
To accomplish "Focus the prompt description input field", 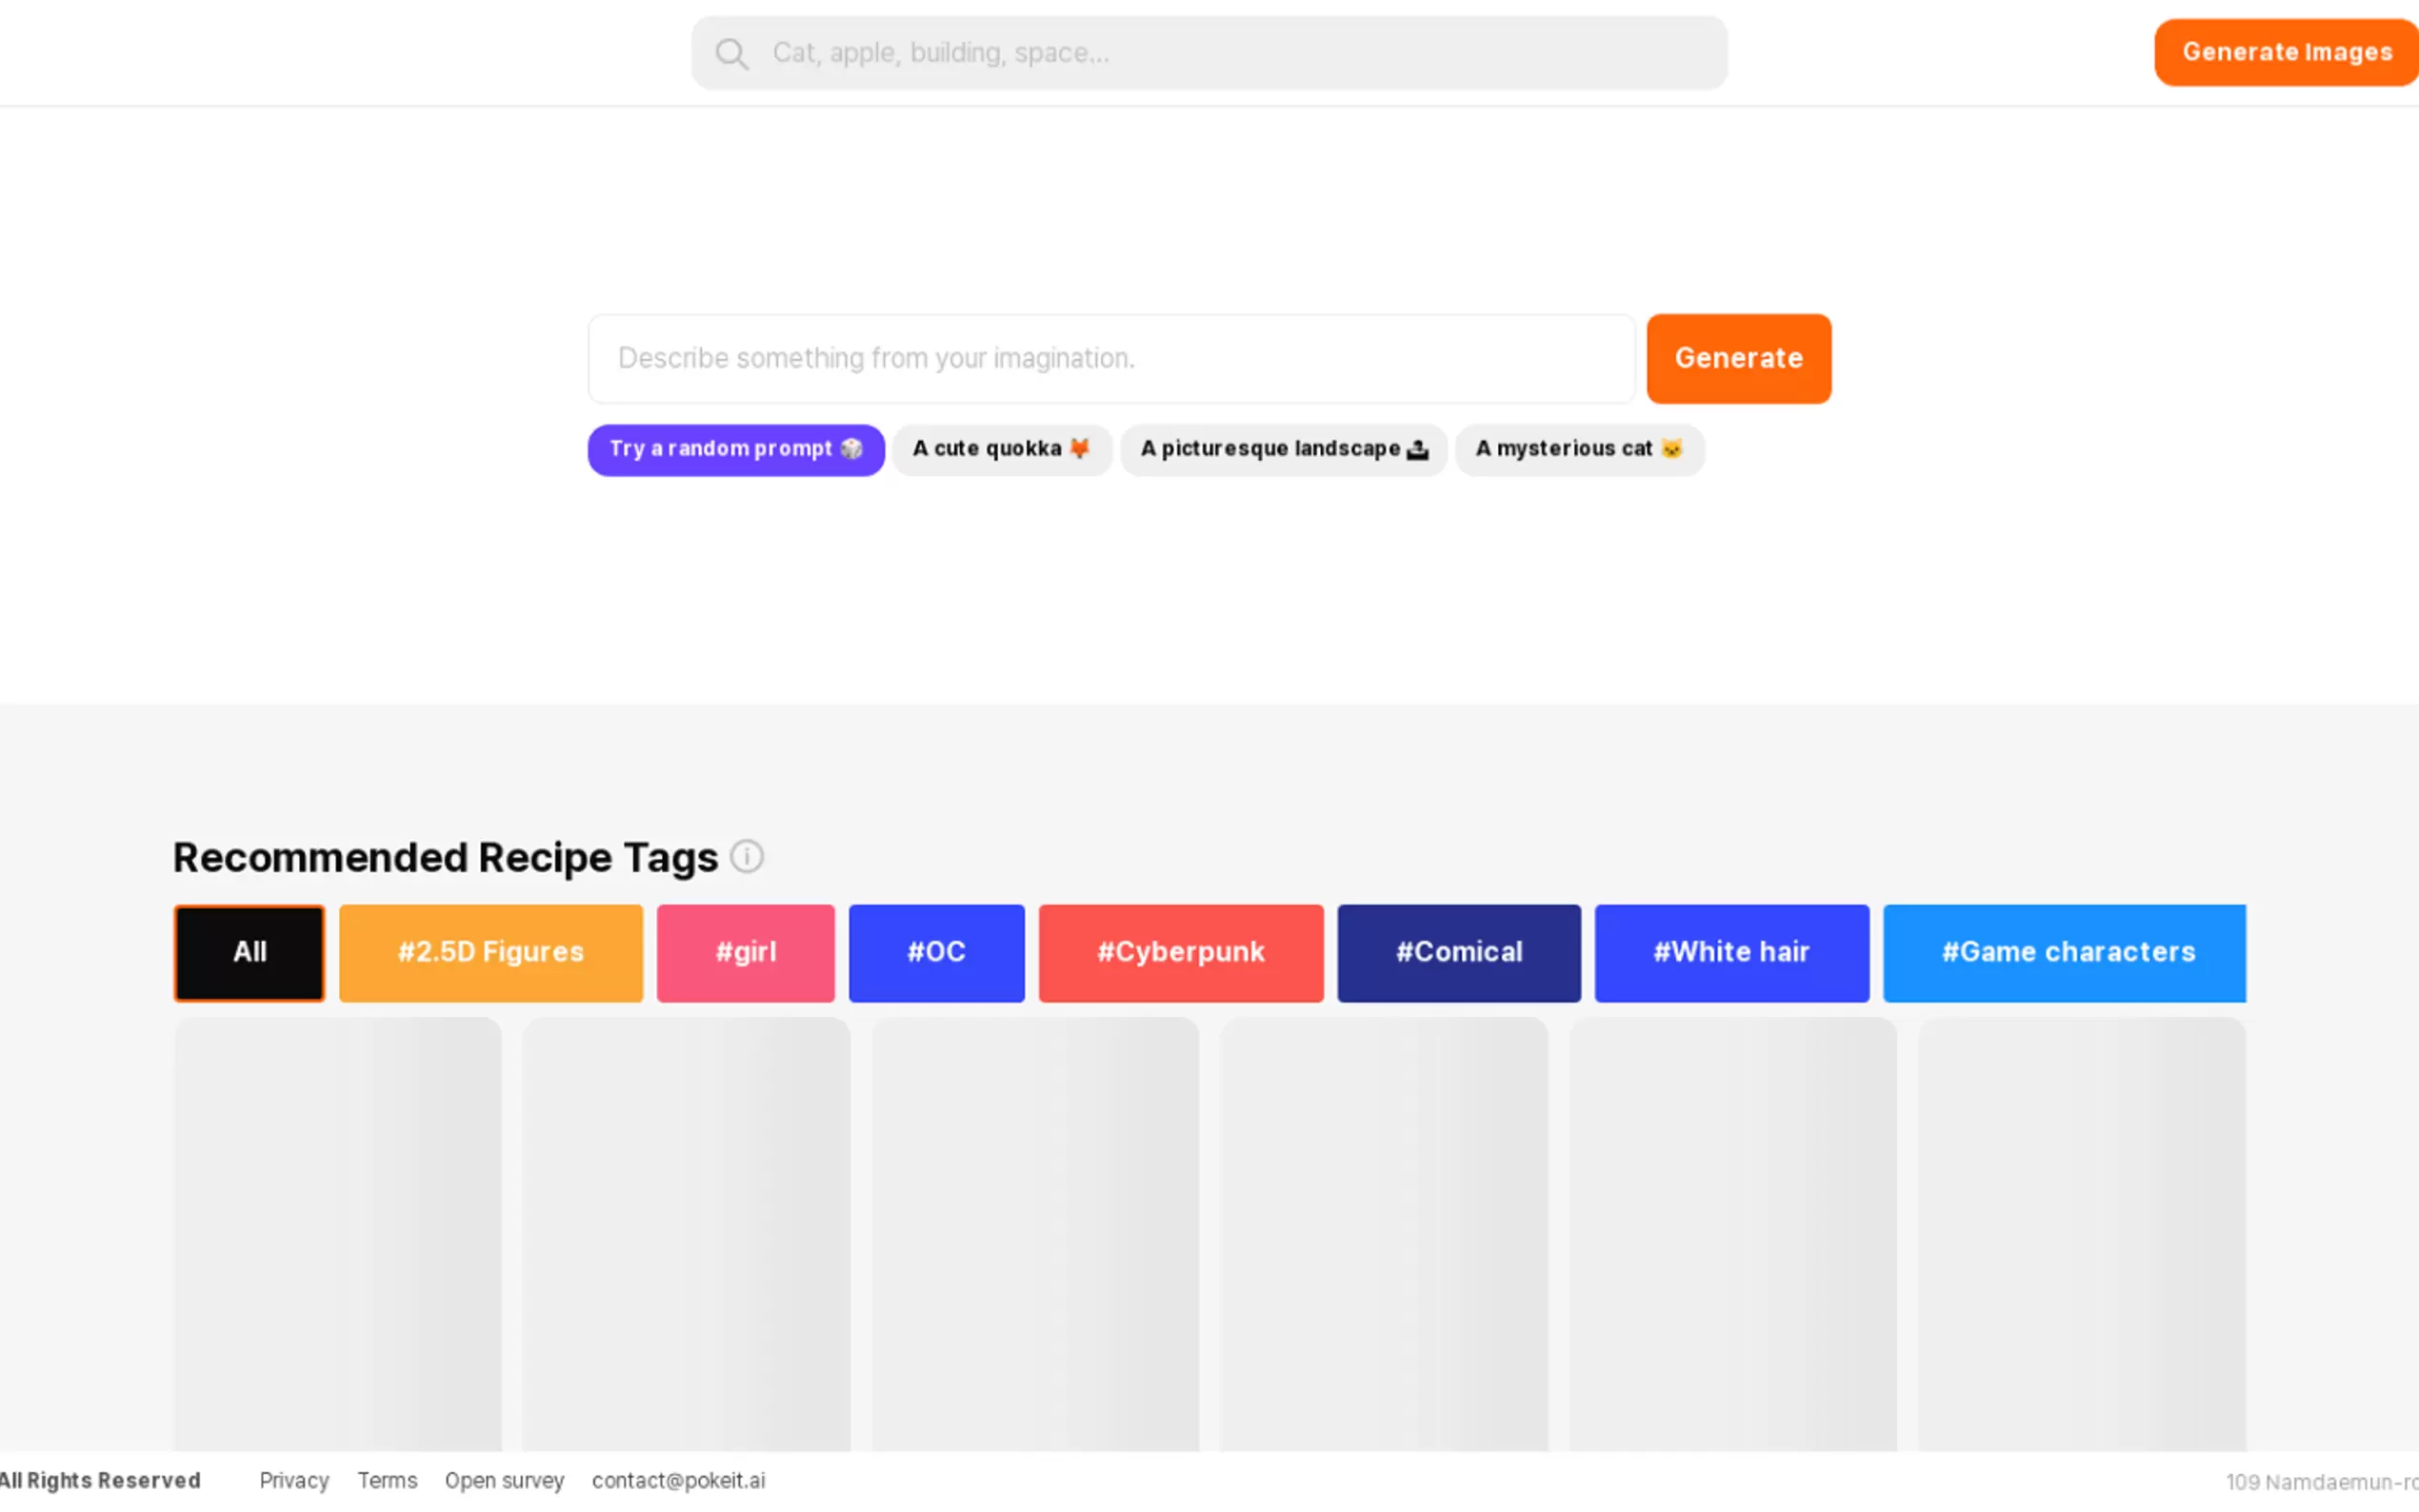I will click(x=1110, y=358).
